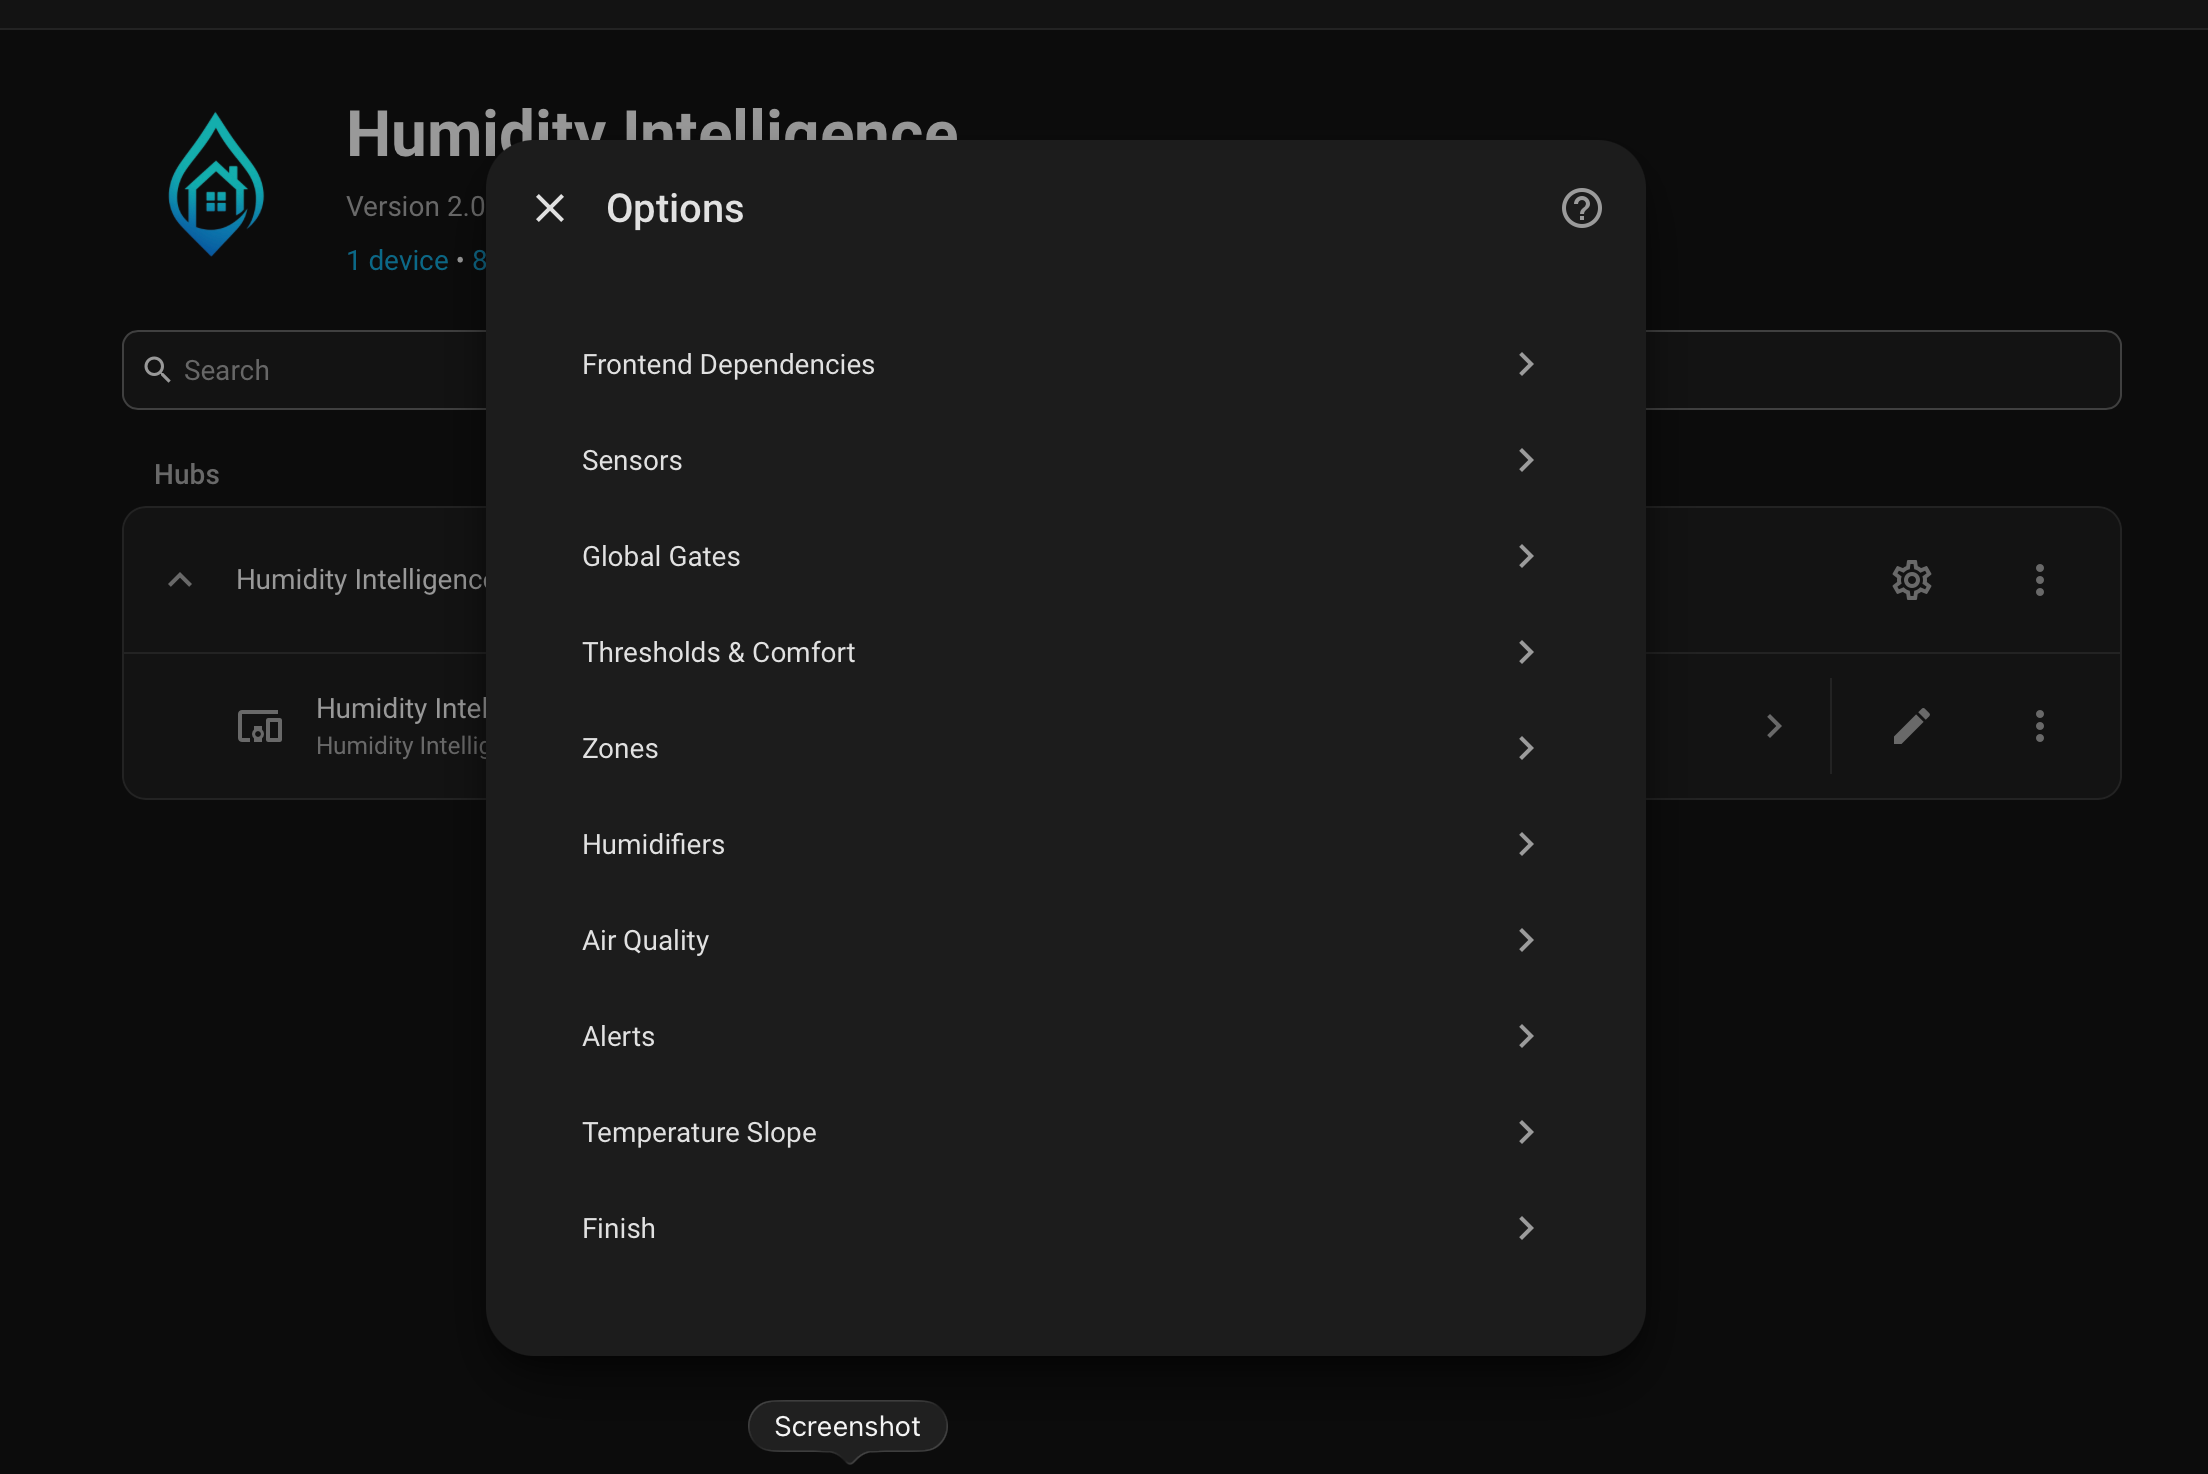The image size is (2208, 1474).
Task: Collapse the Humidity Intelligence hub entry
Action: click(x=180, y=580)
